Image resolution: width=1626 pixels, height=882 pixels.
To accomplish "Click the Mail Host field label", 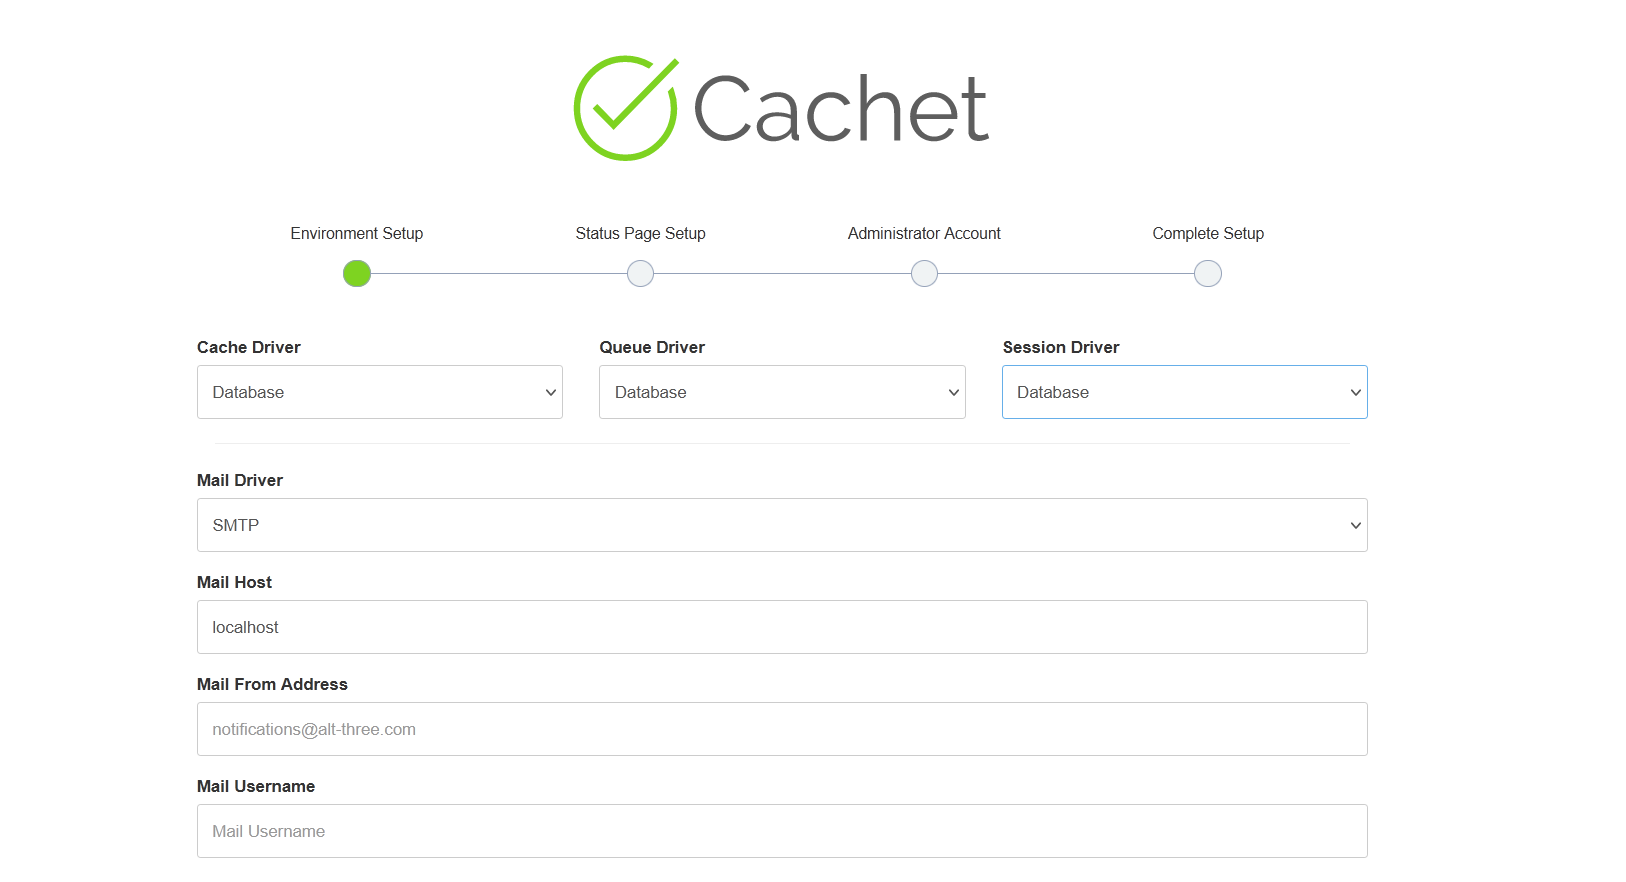I will (x=234, y=582).
